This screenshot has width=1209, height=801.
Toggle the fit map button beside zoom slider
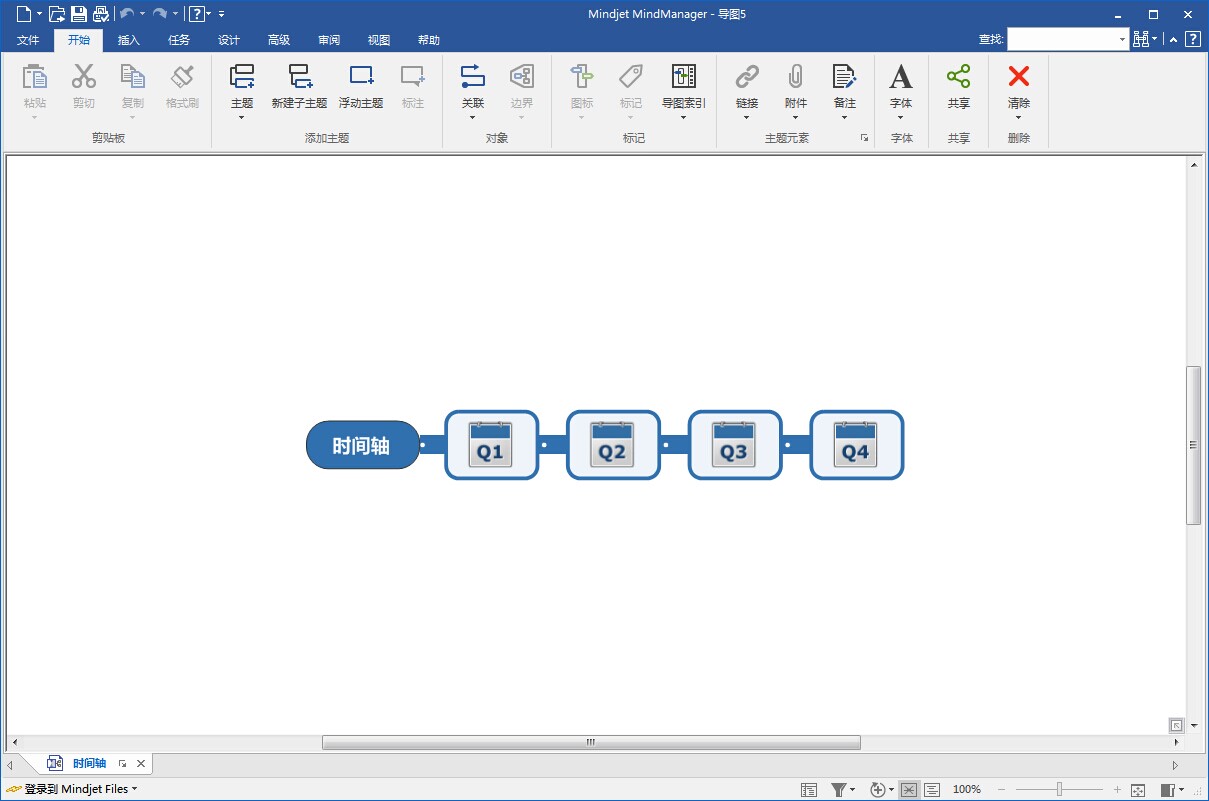click(x=1138, y=789)
